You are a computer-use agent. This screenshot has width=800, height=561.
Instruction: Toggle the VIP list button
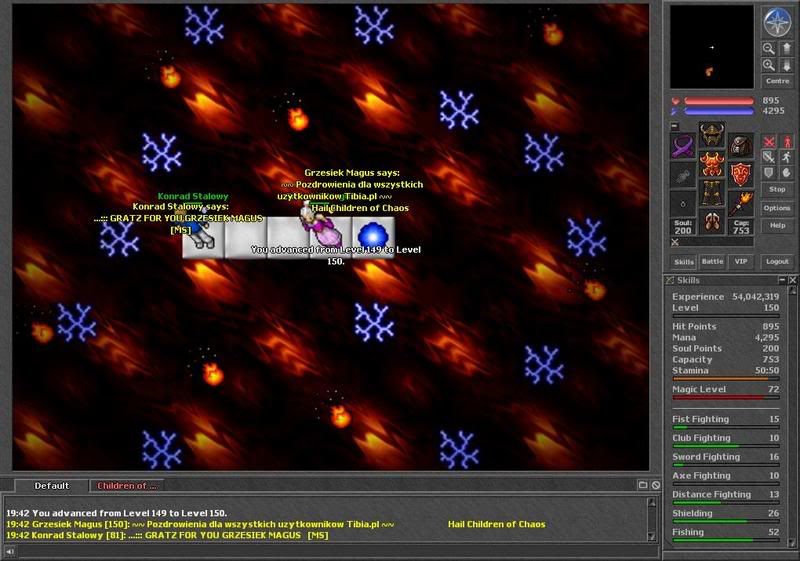click(x=741, y=261)
